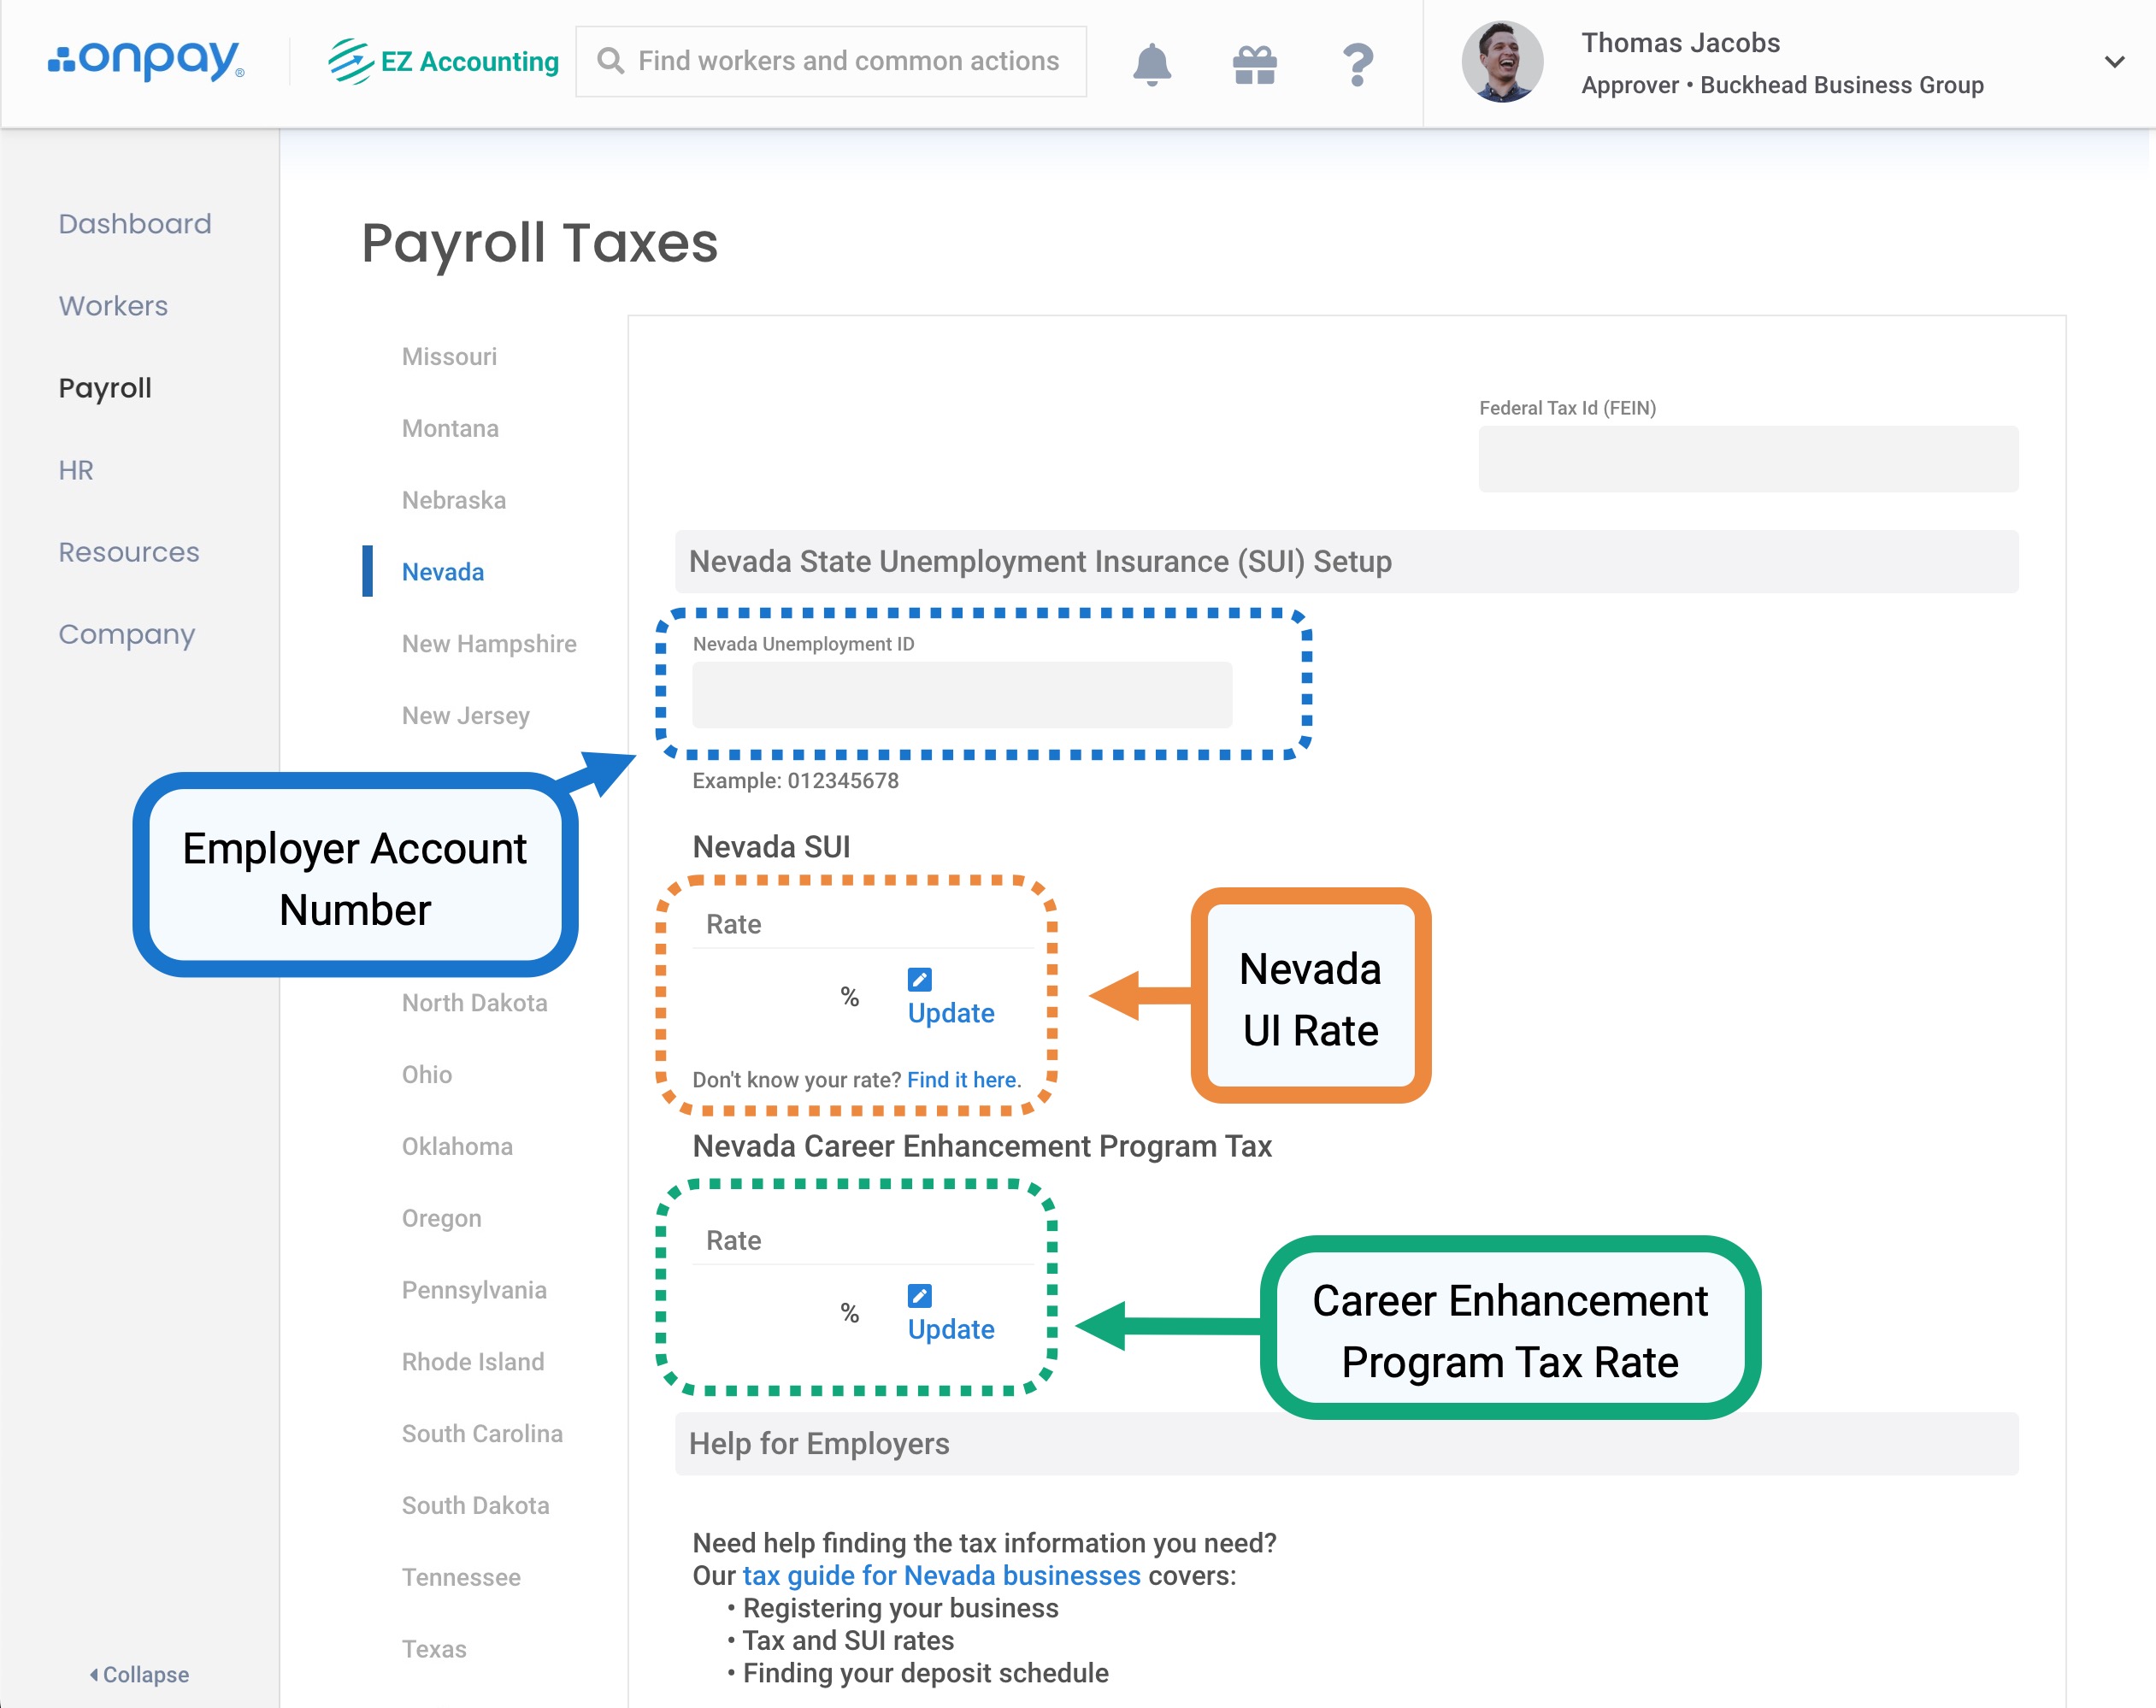Click the Nevada SUI rate edit pencil icon
This screenshot has height=1708, width=2156.
pos(919,979)
